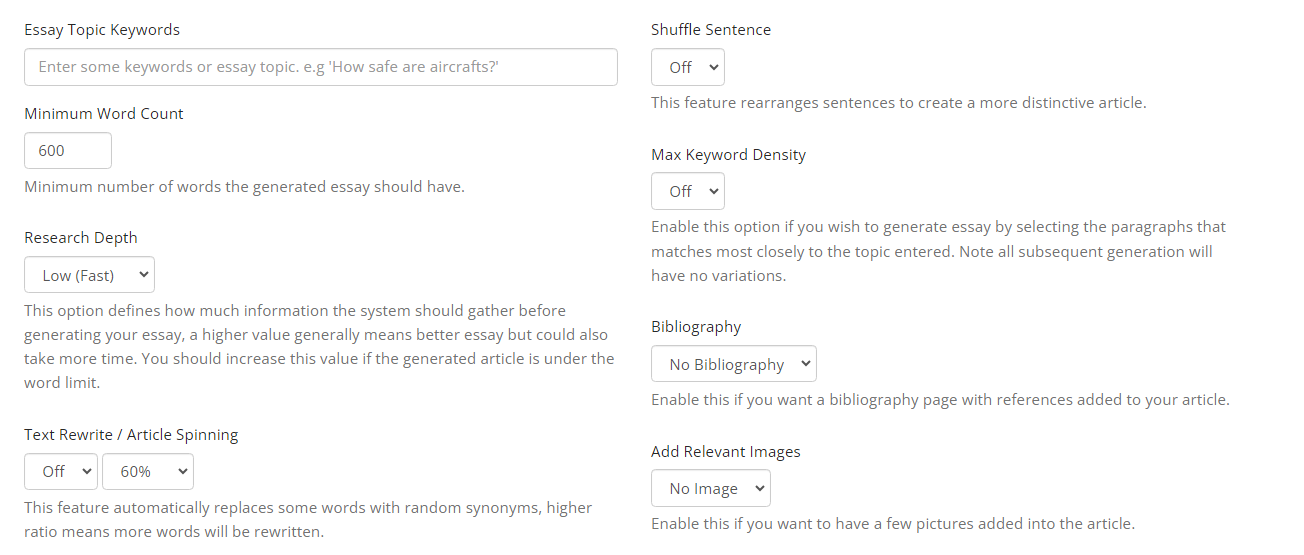This screenshot has height=555, width=1304.
Task: Focus the Minimum Word Count box
Action: [x=67, y=151]
